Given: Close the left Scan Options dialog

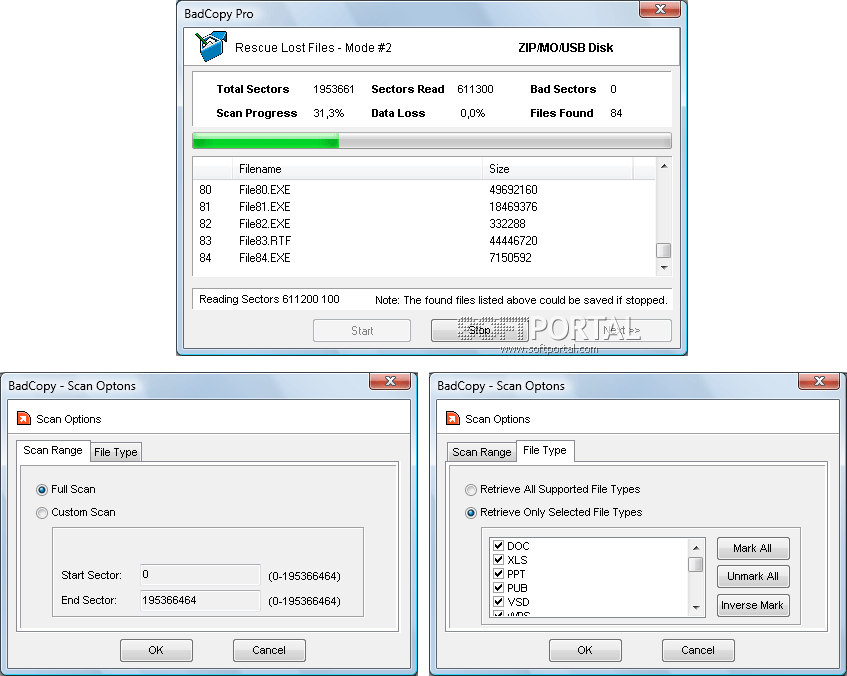Looking at the screenshot, I should tap(390, 381).
